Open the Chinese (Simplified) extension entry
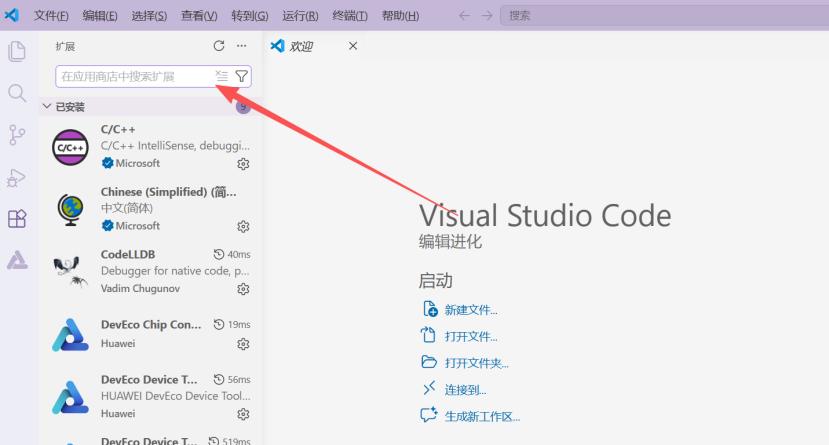829x445 pixels. (x=151, y=209)
